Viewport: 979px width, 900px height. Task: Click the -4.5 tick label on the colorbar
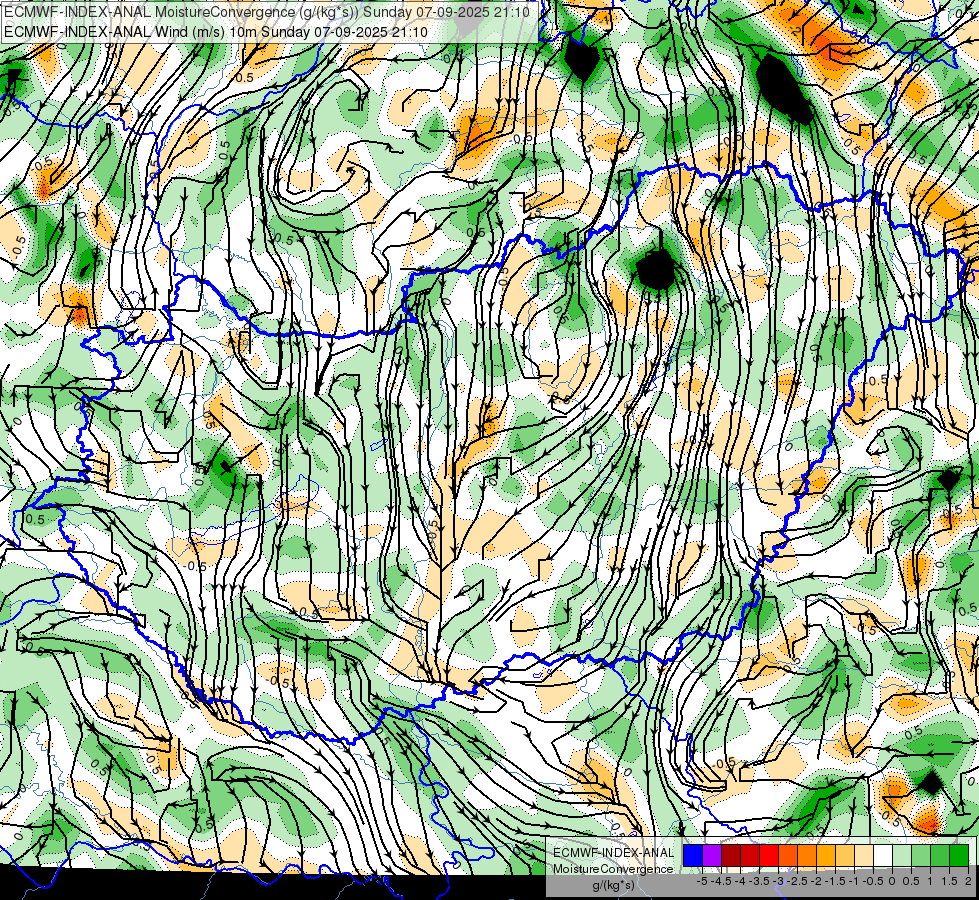click(721, 881)
